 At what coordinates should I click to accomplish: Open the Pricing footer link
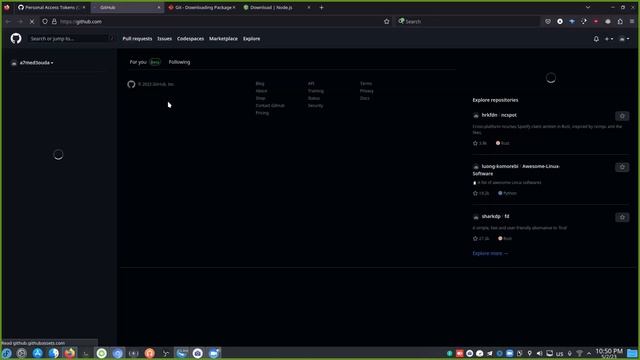262,113
